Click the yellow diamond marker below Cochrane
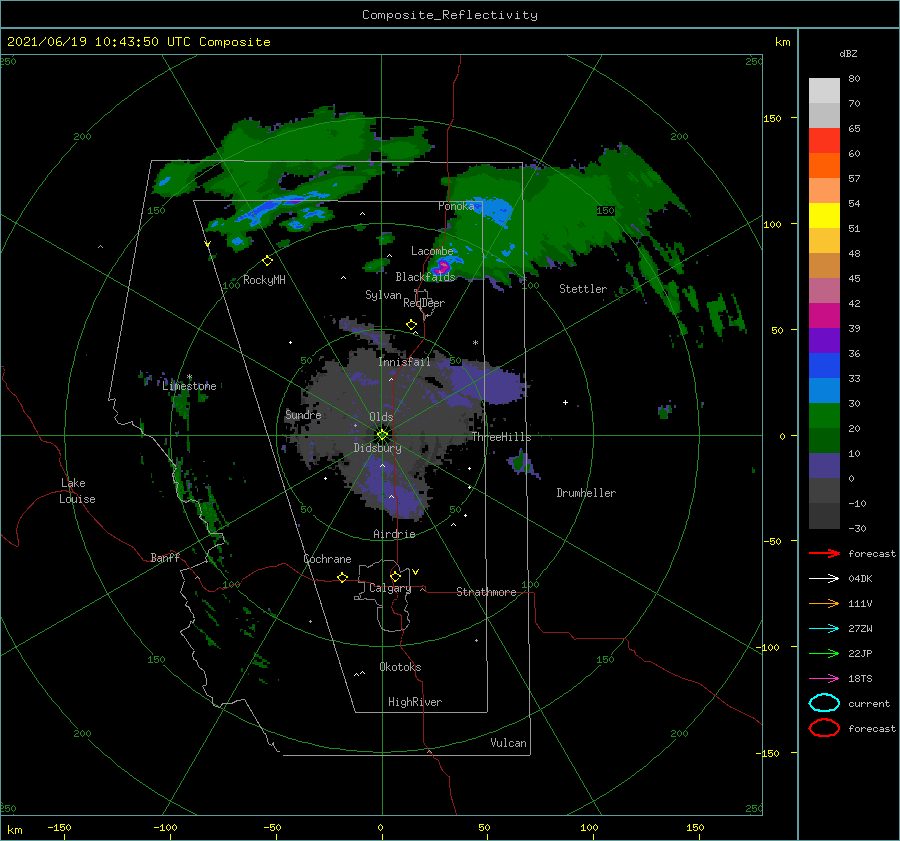The image size is (900, 841). pos(342,577)
